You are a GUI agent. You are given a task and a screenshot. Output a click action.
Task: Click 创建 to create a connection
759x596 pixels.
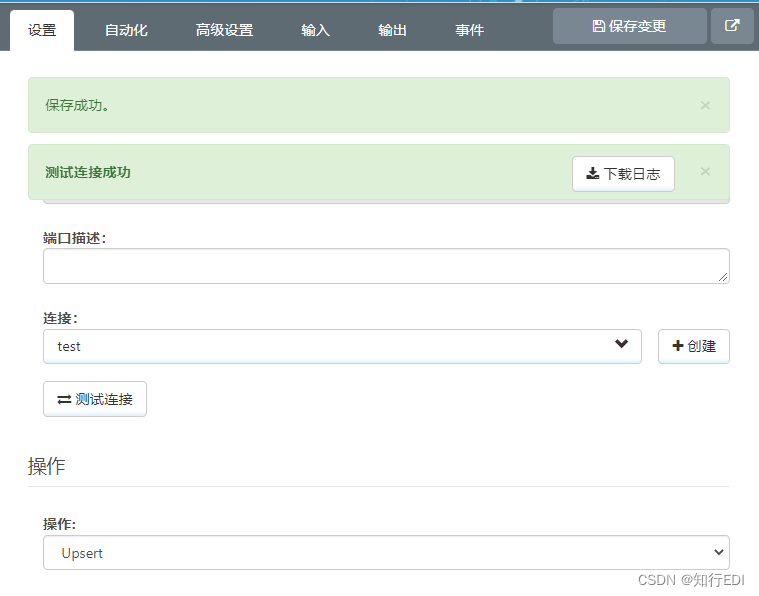(694, 346)
